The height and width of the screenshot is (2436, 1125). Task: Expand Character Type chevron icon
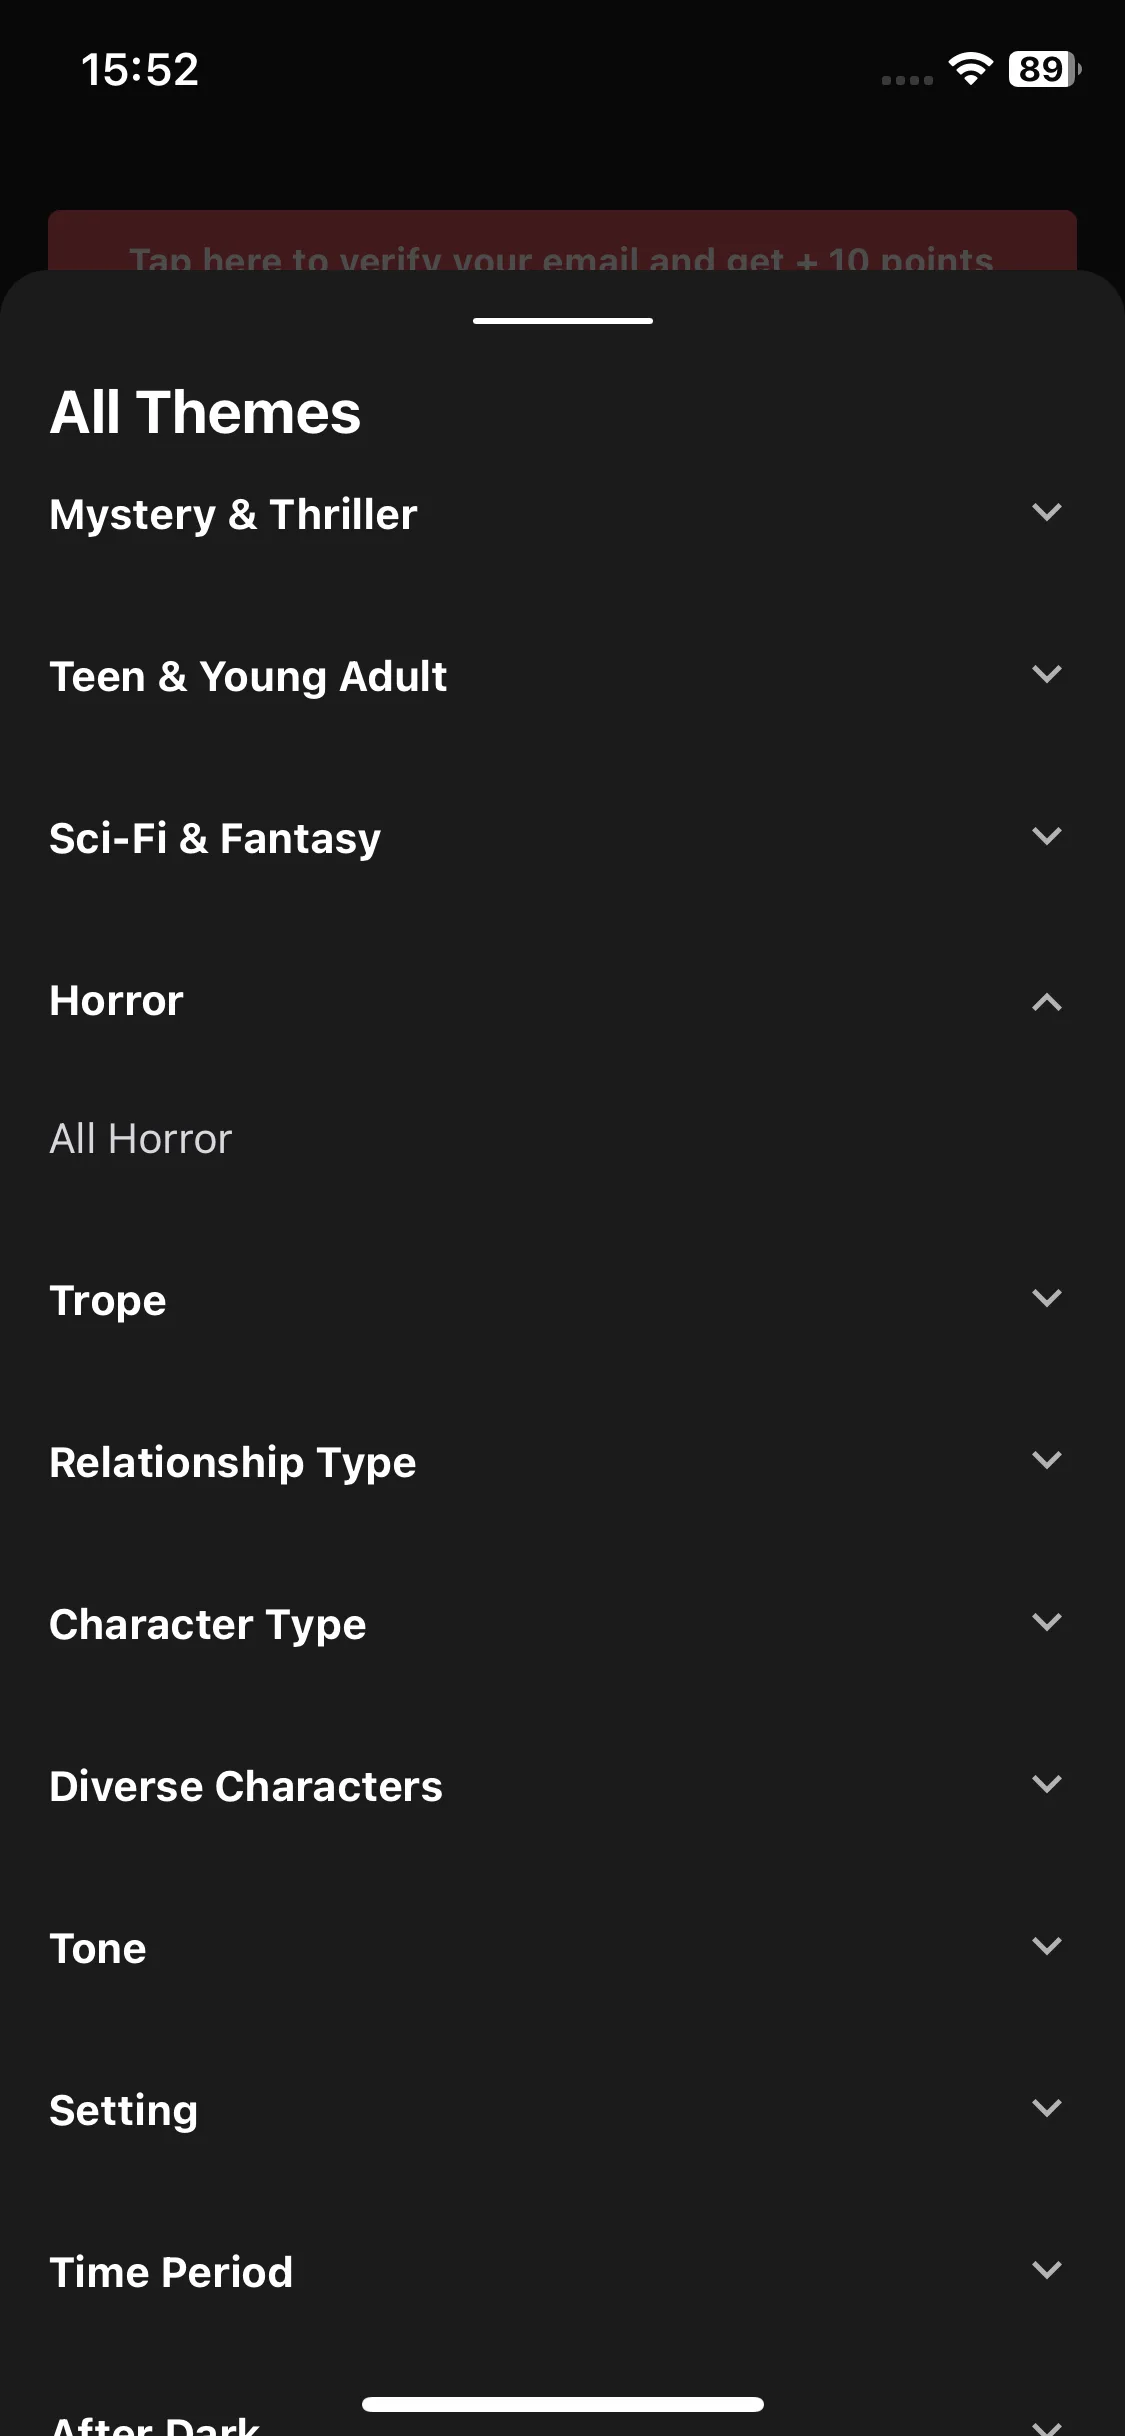pyautogui.click(x=1046, y=1623)
